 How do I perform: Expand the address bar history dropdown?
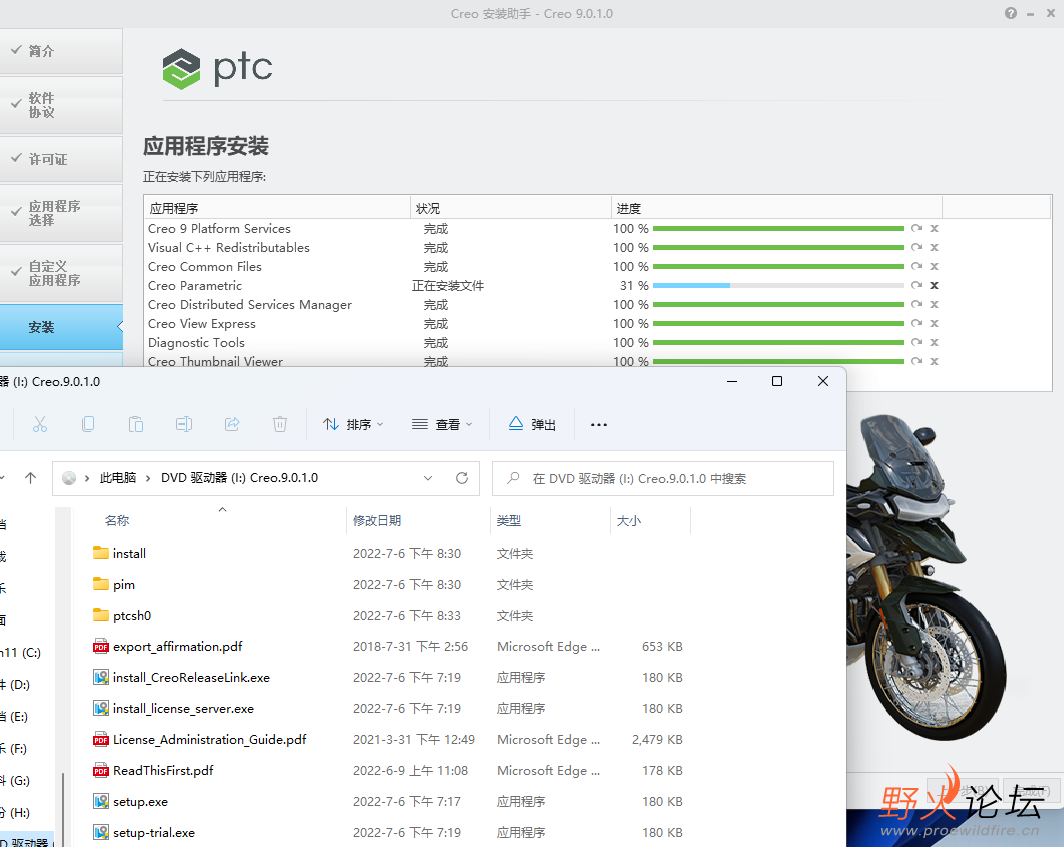(428, 478)
